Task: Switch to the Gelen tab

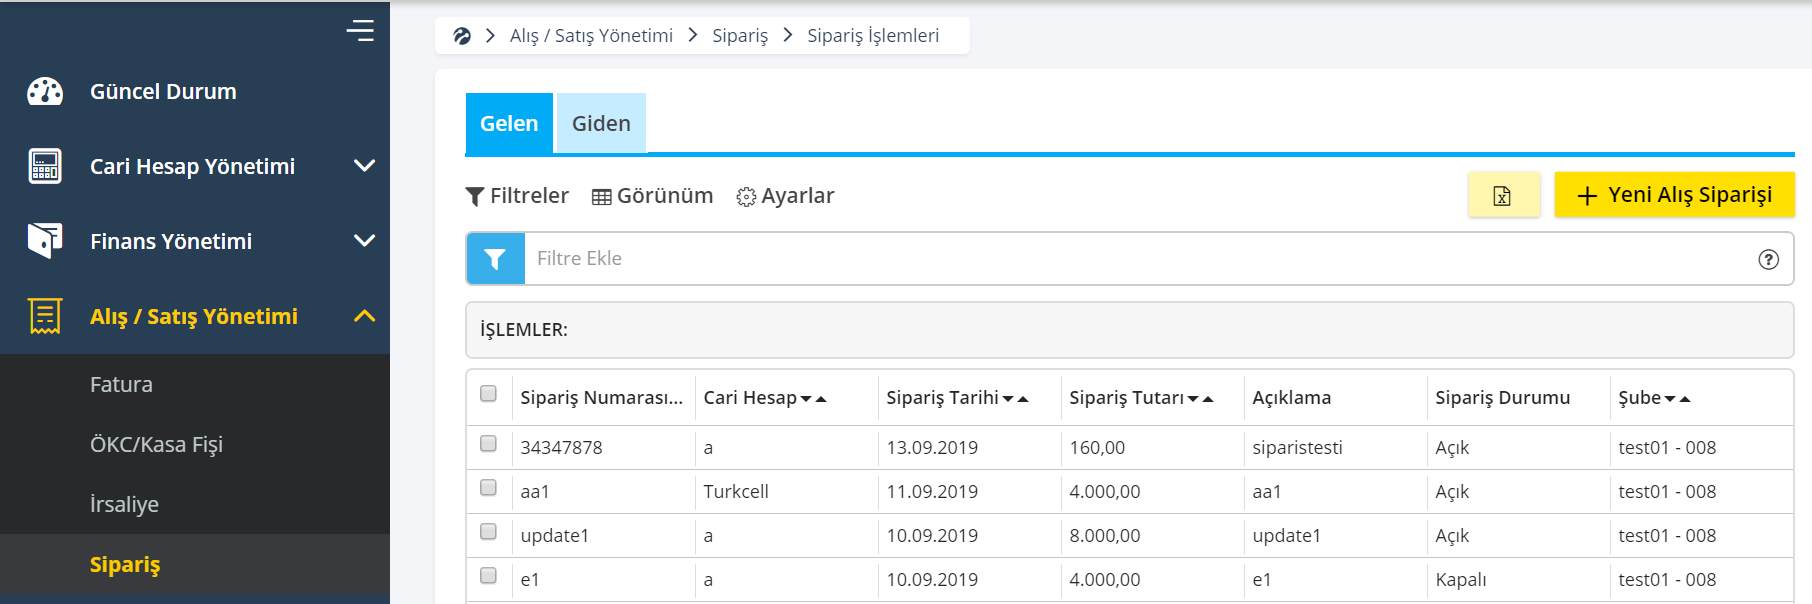Action: 509,123
